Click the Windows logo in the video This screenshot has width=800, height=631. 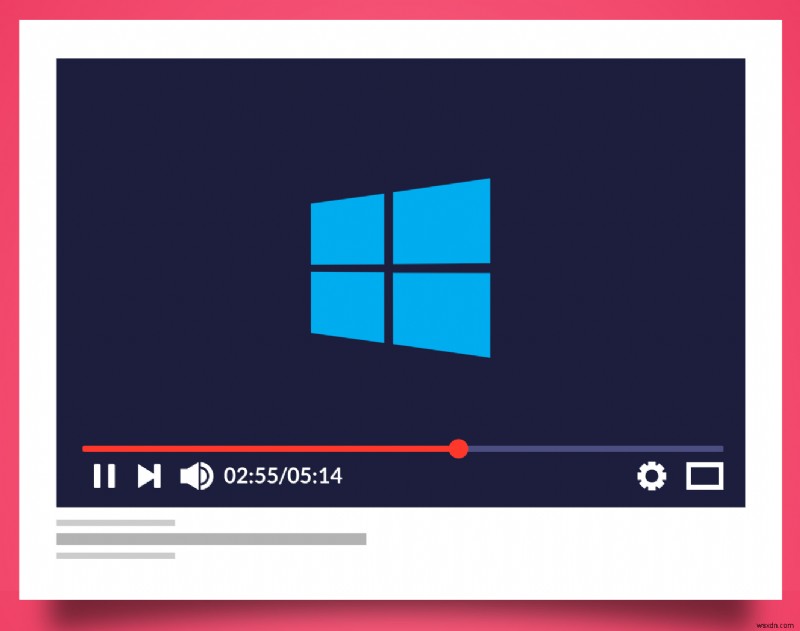click(401, 268)
